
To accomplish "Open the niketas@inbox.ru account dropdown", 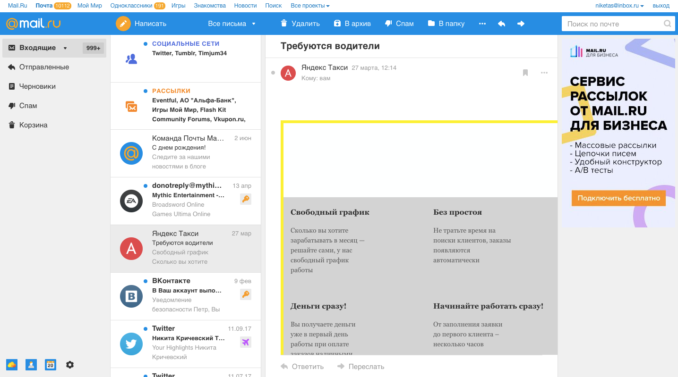I will 619,6.
